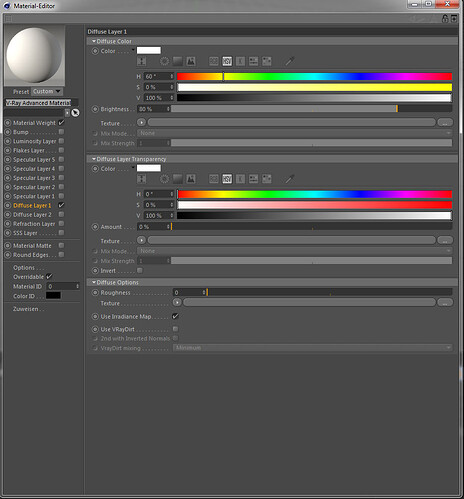Open Transparency texture arrow menu
The height and width of the screenshot is (499, 464).
tap(141, 240)
